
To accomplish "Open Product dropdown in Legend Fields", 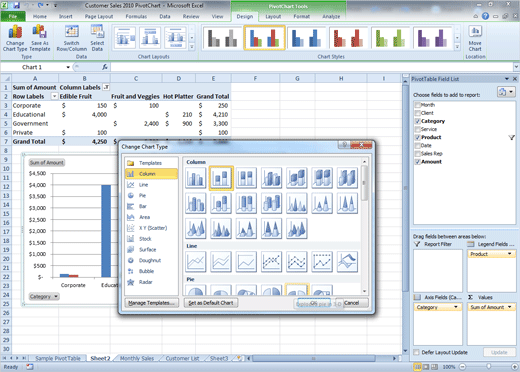I will [x=509, y=254].
